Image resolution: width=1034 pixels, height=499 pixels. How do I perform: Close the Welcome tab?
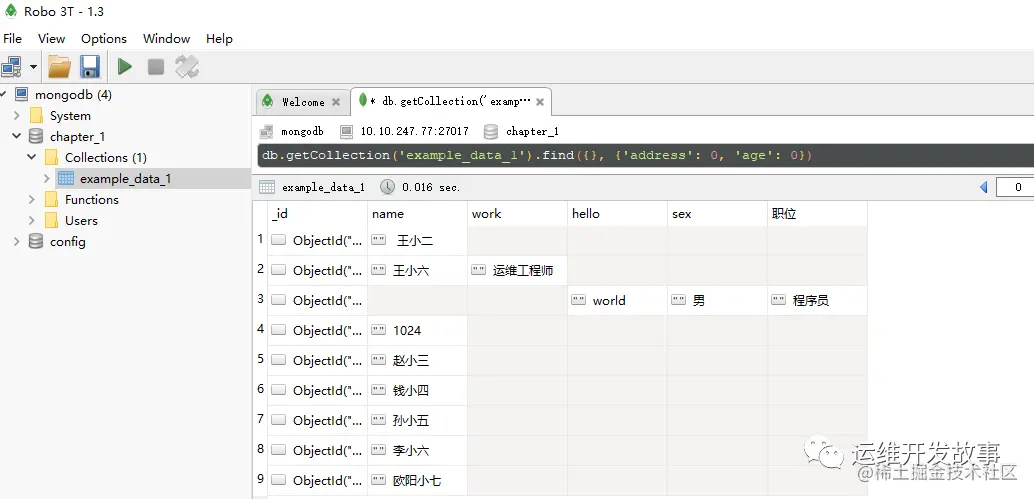[x=336, y=102]
